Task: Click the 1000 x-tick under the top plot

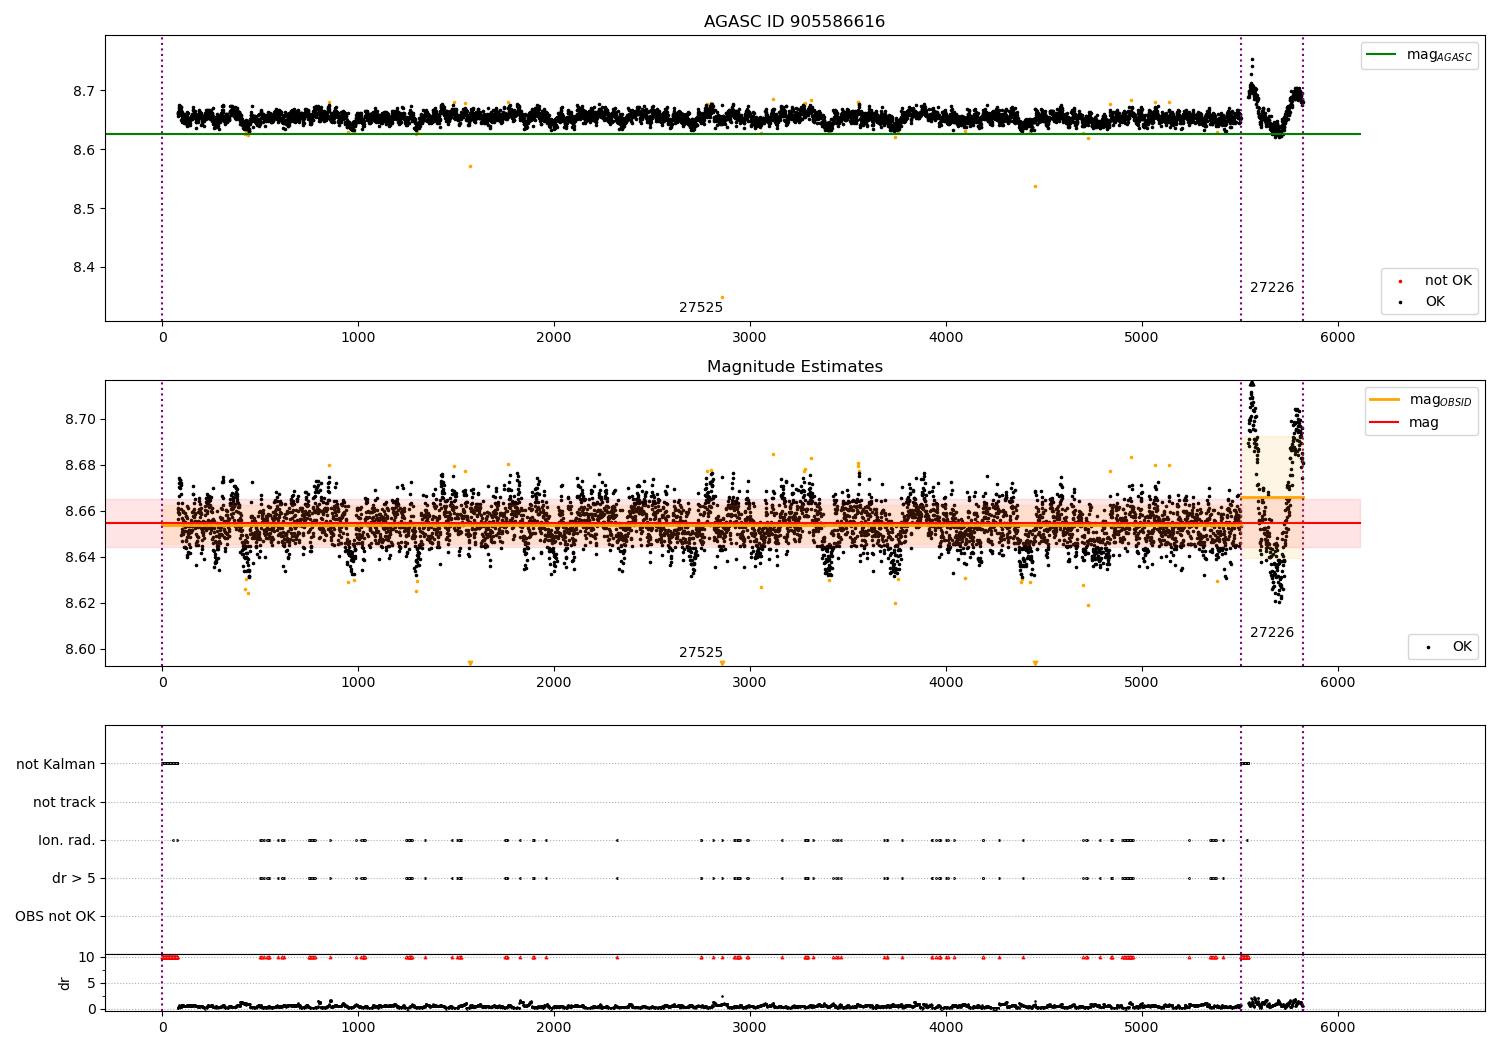Action: pyautogui.click(x=358, y=337)
